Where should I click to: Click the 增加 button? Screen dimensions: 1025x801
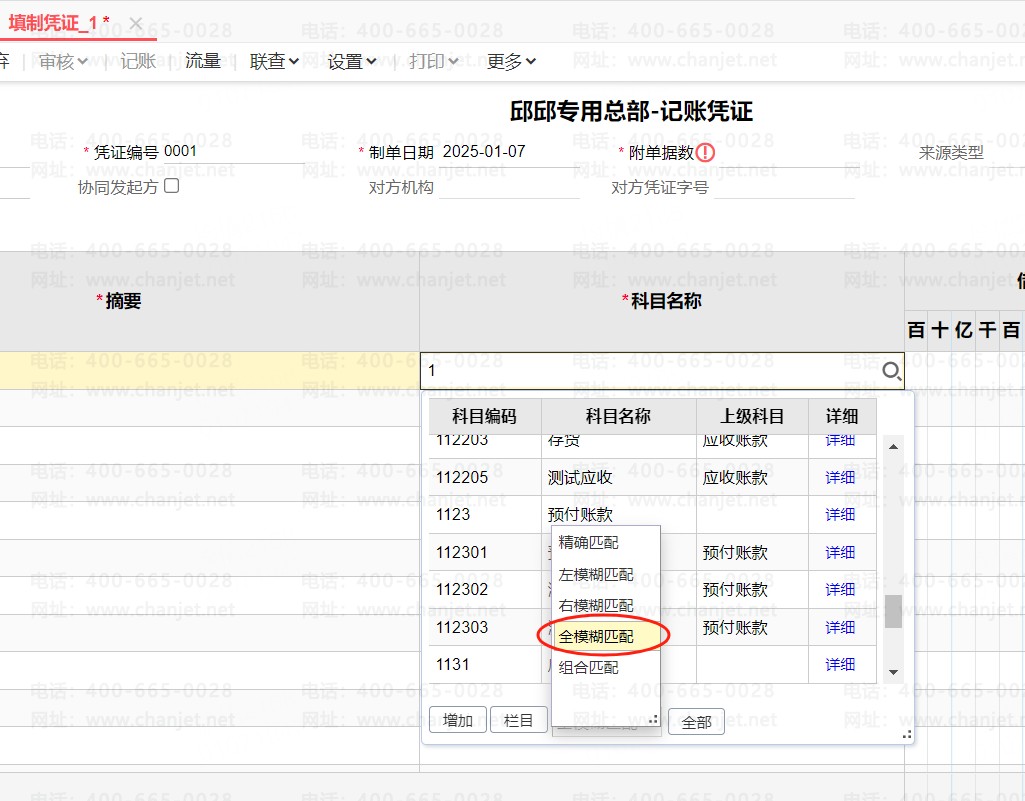458,721
